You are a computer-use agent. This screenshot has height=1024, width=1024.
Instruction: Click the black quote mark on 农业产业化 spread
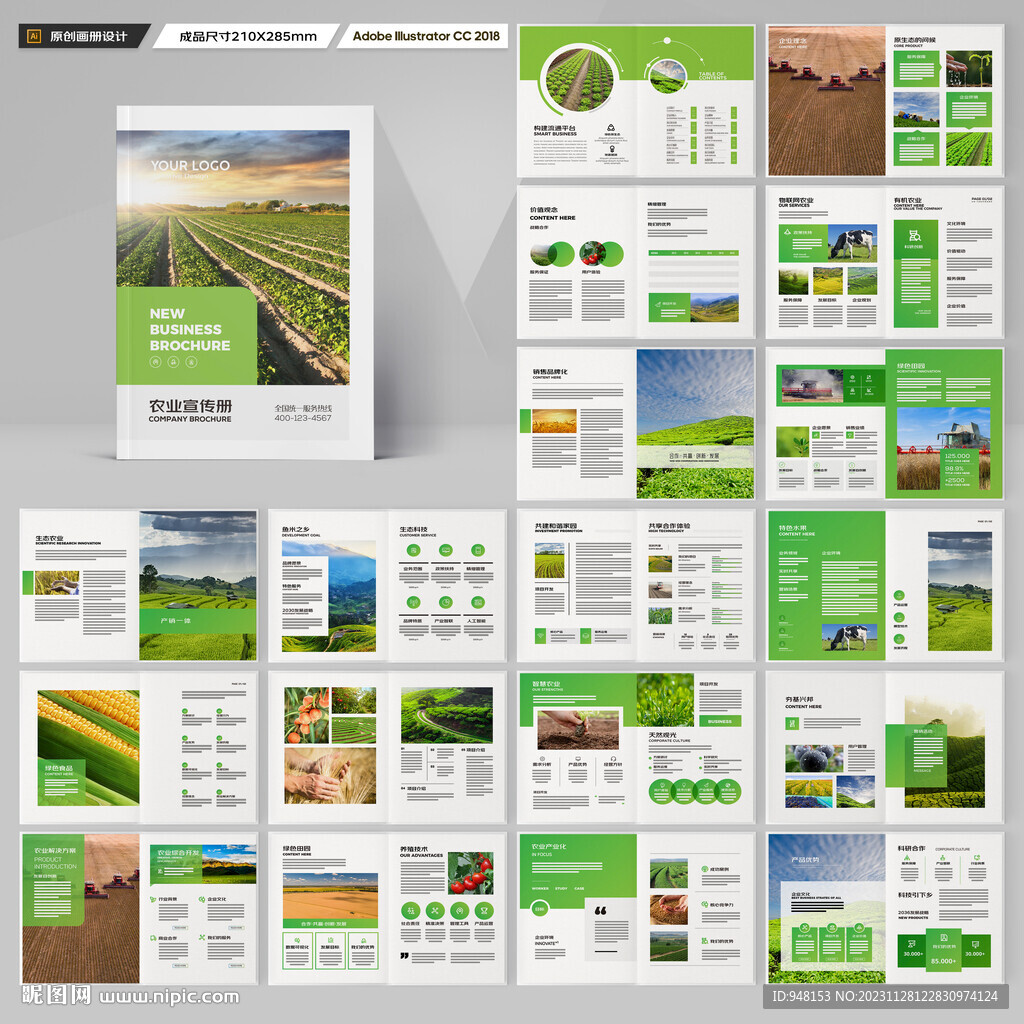pyautogui.click(x=600, y=910)
